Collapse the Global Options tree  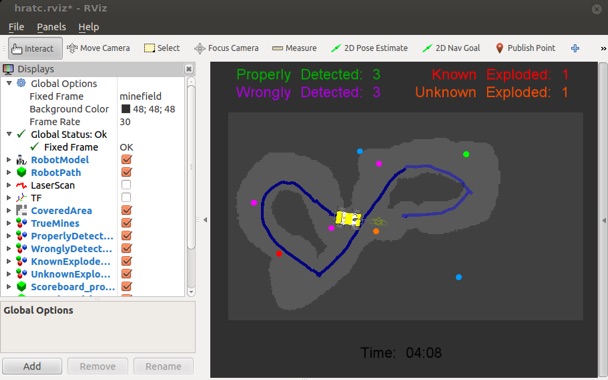tap(9, 83)
